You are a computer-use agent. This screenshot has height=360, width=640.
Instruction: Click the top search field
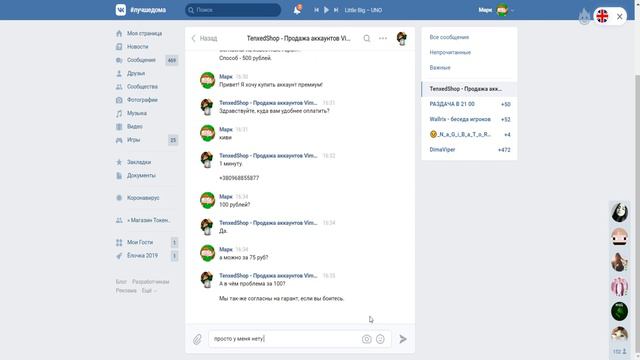(x=233, y=10)
